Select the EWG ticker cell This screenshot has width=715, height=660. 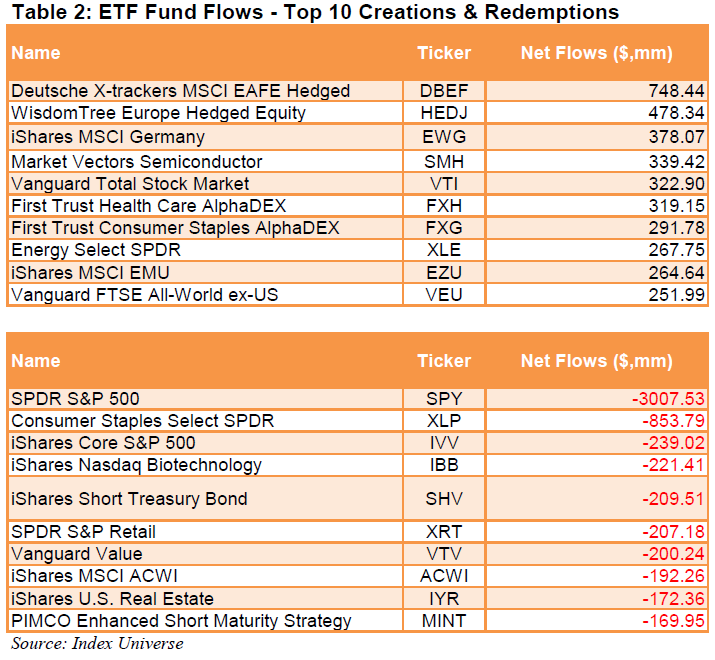[443, 137]
